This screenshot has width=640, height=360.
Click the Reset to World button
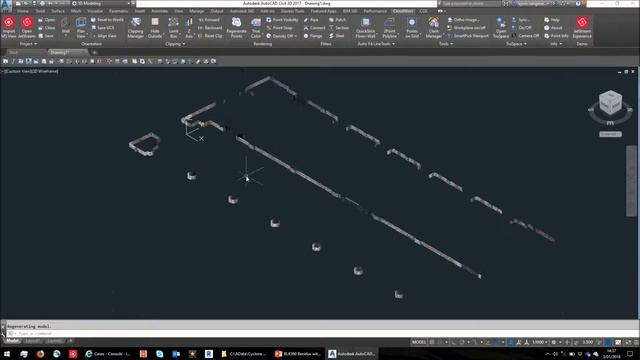[107, 20]
